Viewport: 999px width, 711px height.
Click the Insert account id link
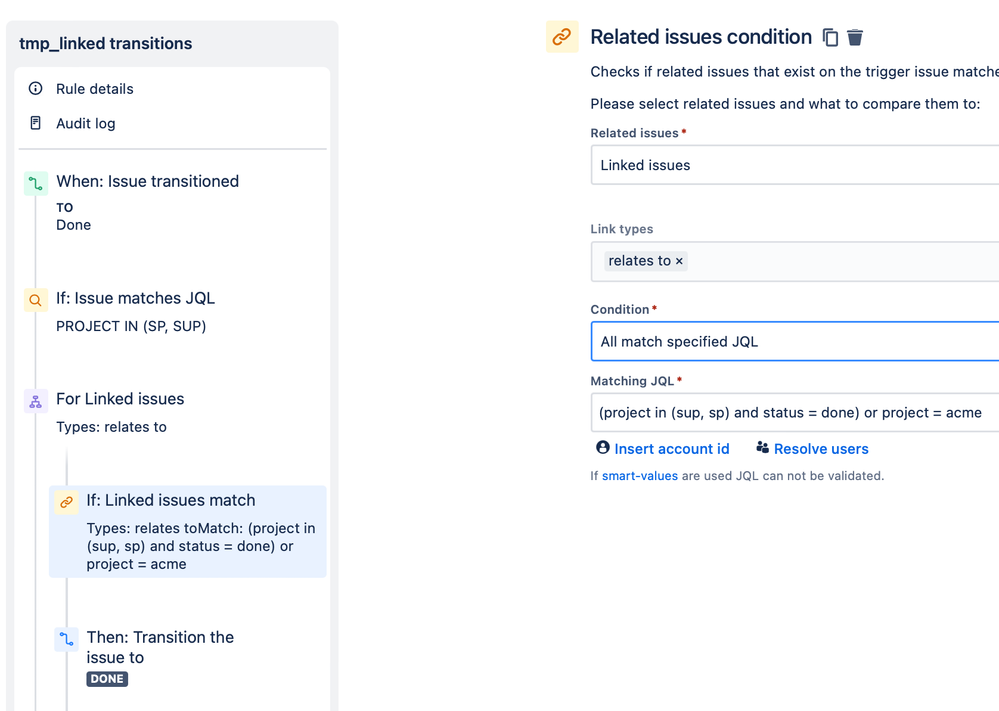[x=671, y=449]
